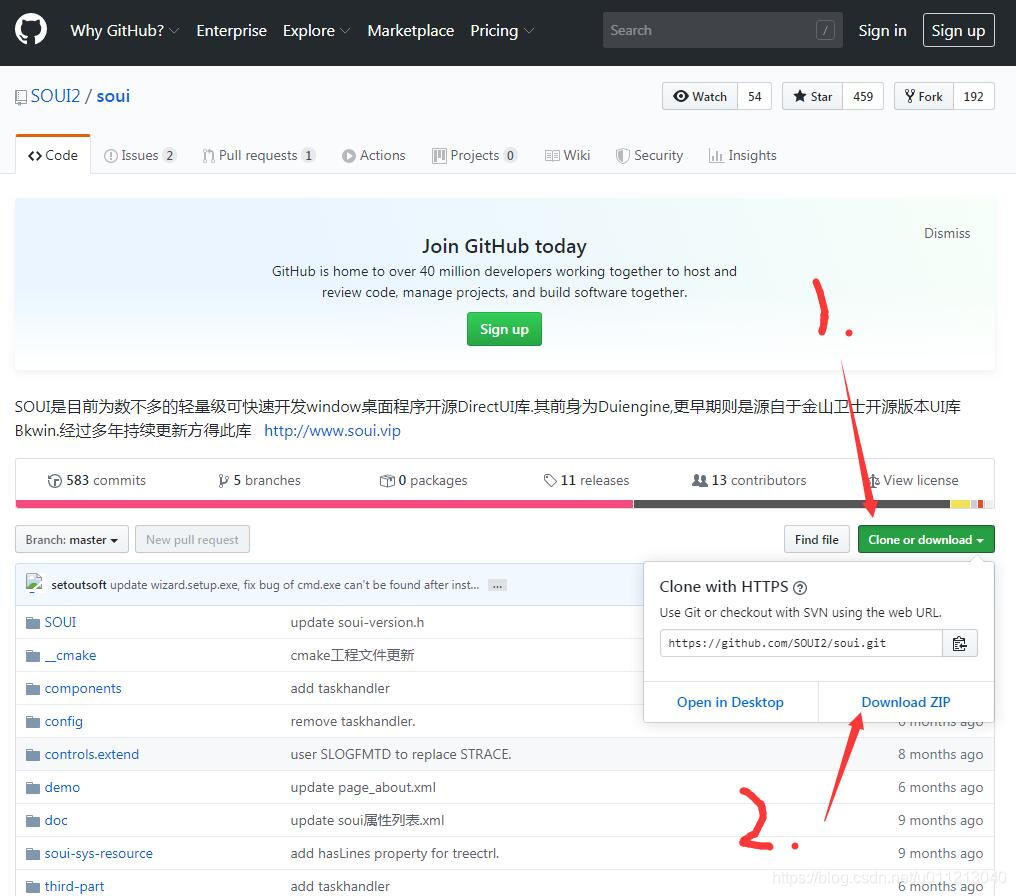This screenshot has width=1016, height=896.
Task: Click the commits history icon
Action: [55, 480]
